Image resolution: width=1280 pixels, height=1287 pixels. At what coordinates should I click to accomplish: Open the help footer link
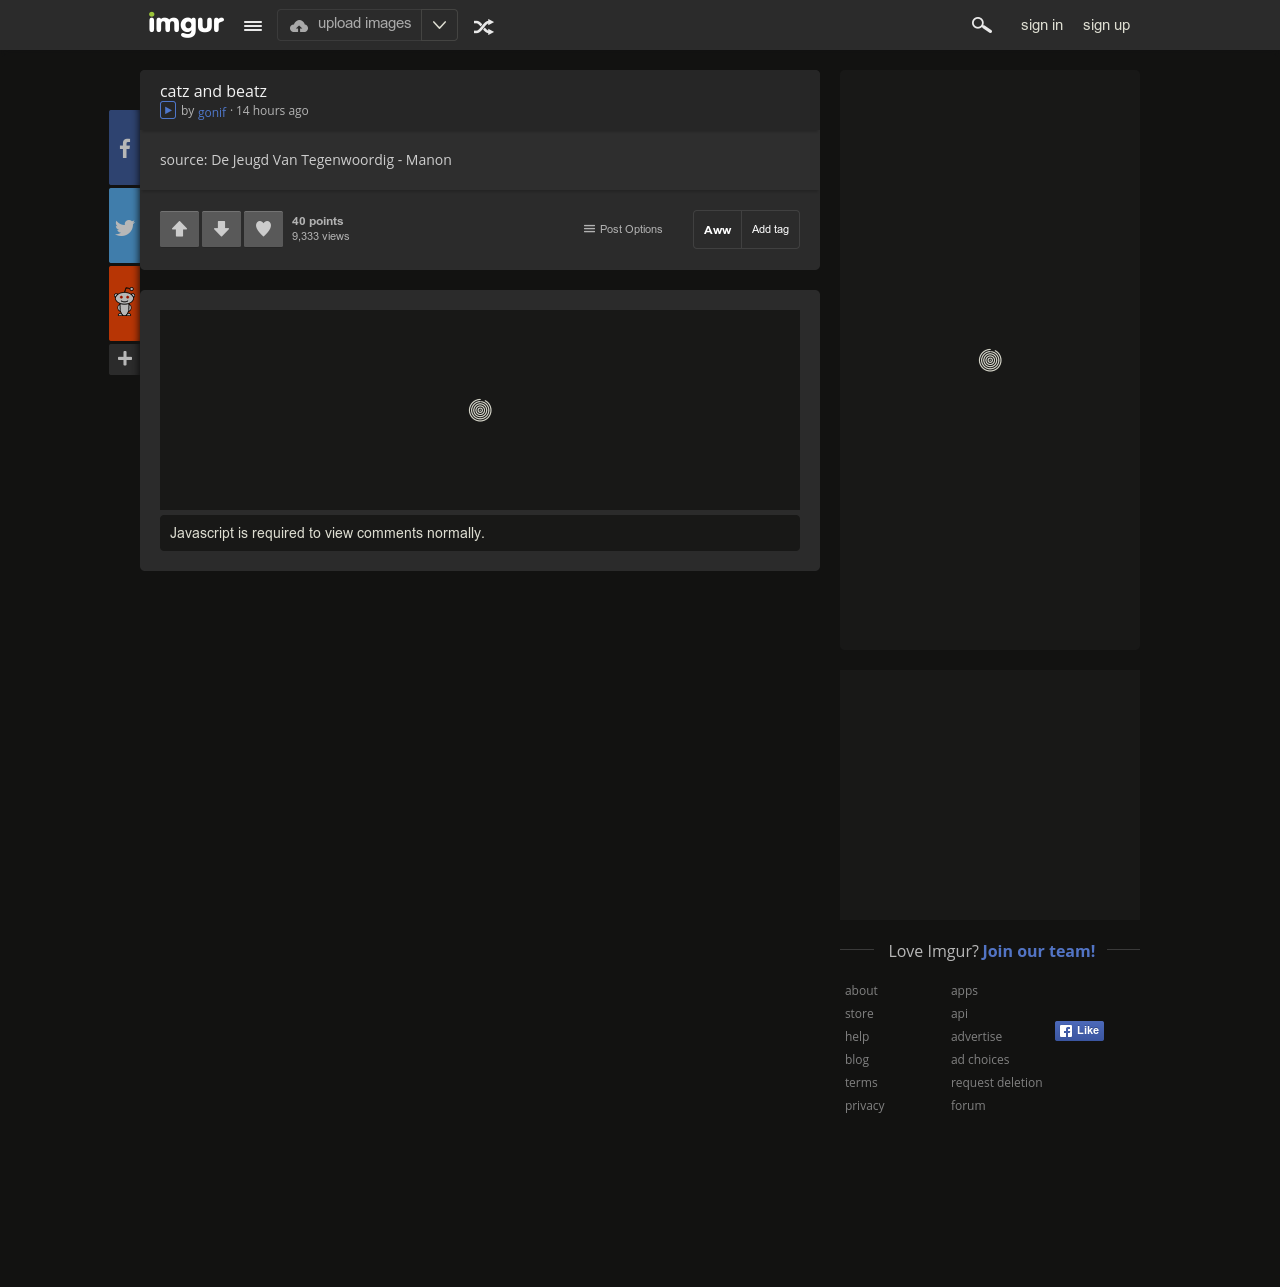(857, 1037)
